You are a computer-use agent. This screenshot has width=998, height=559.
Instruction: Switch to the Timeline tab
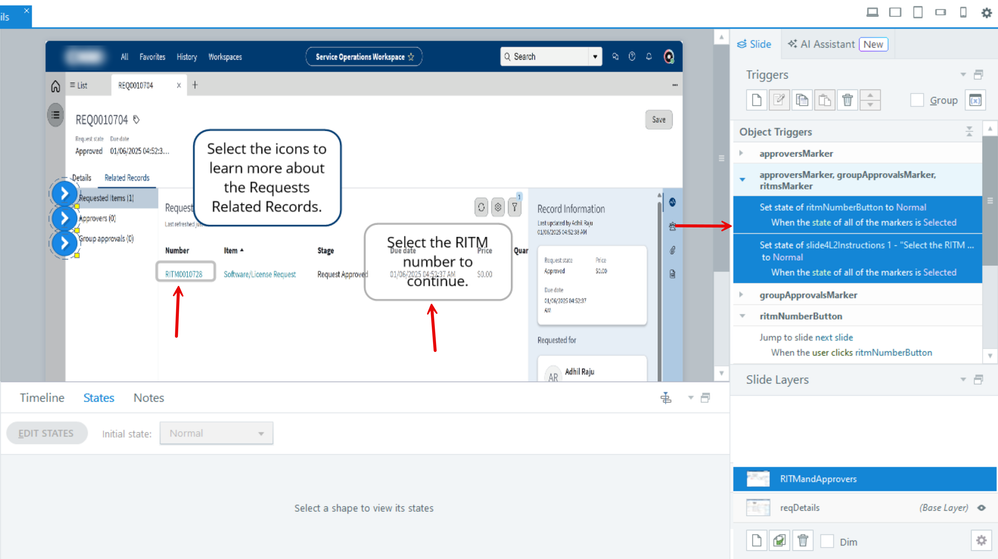click(42, 398)
